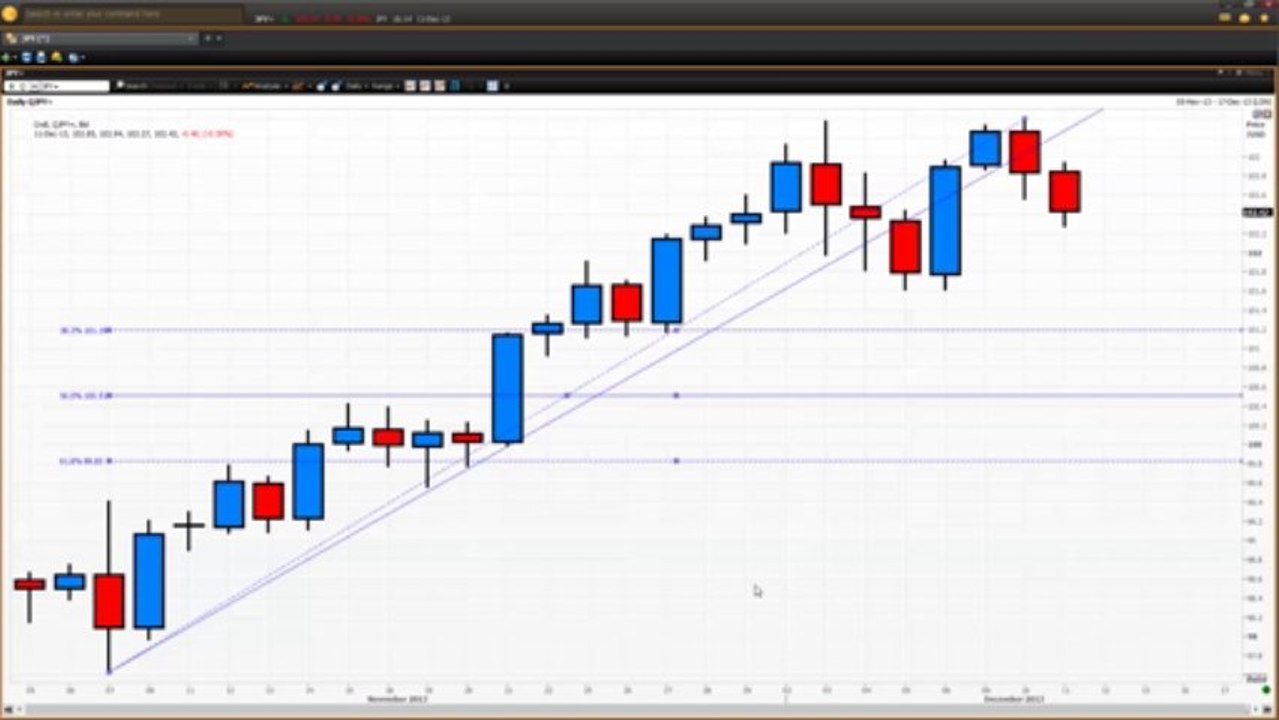This screenshot has width=1279, height=720.
Task: Click the blue save icon in toolbar
Action: pyautogui.click(x=26, y=57)
